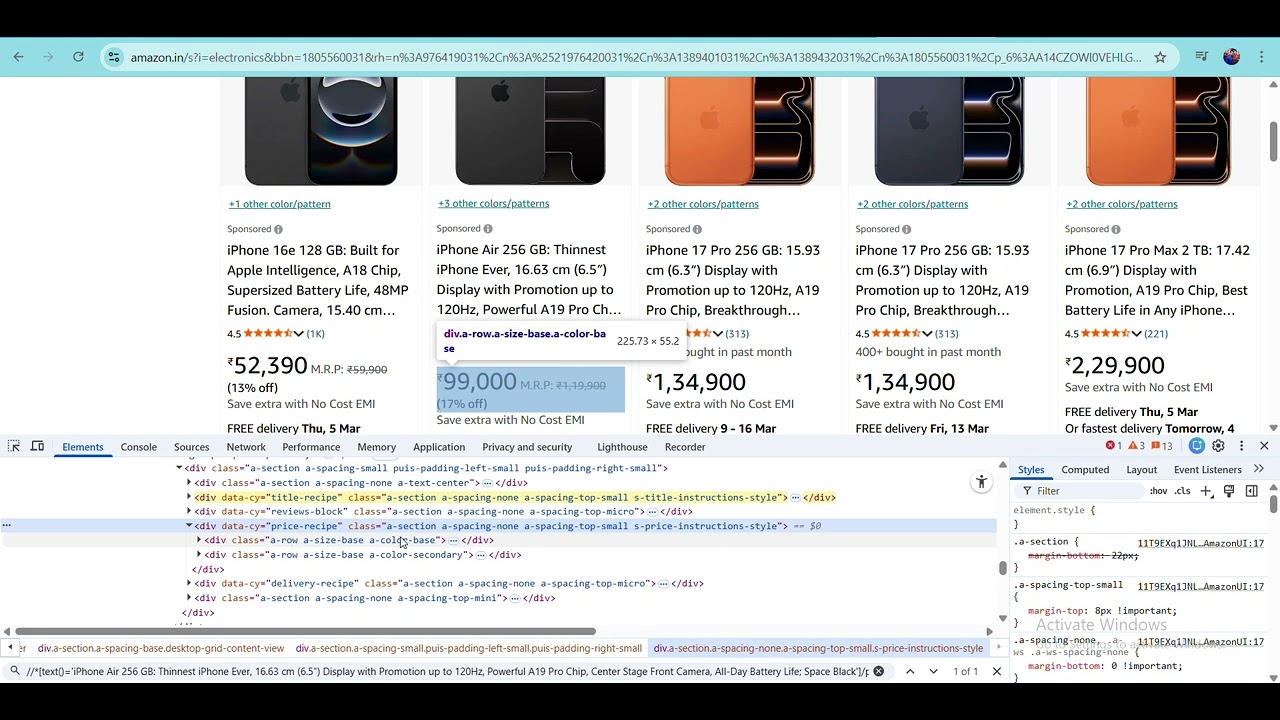Switch to the Console tab

click(139, 447)
